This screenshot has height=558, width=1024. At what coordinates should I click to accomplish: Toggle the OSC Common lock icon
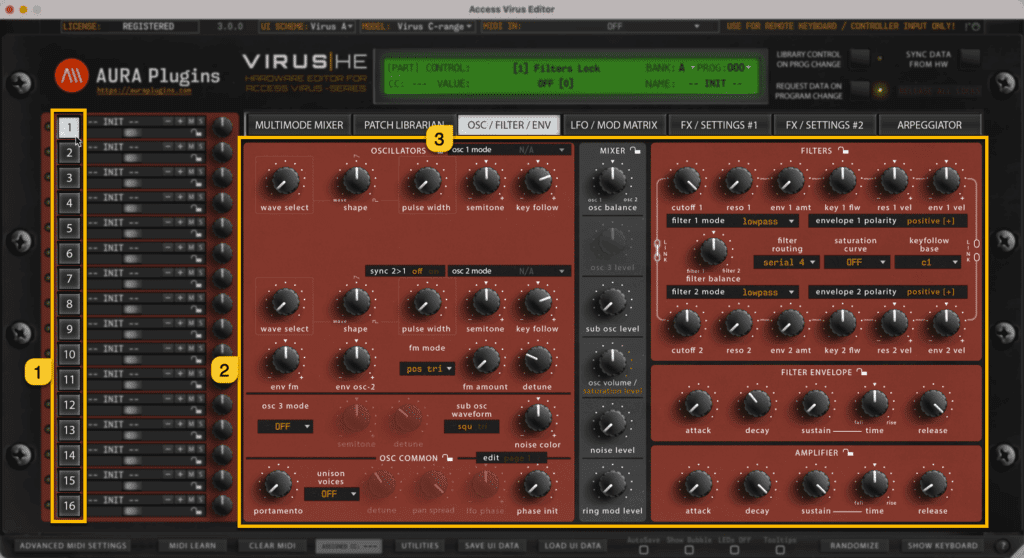447,458
